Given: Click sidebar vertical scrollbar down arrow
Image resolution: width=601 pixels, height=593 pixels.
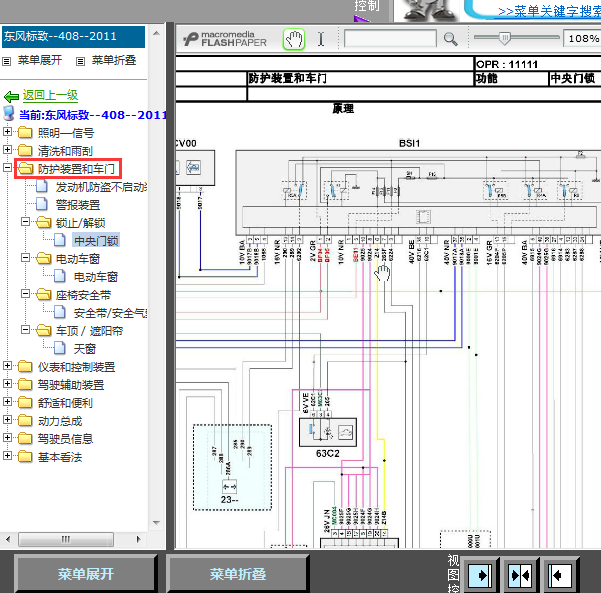Looking at the screenshot, I should [156, 523].
